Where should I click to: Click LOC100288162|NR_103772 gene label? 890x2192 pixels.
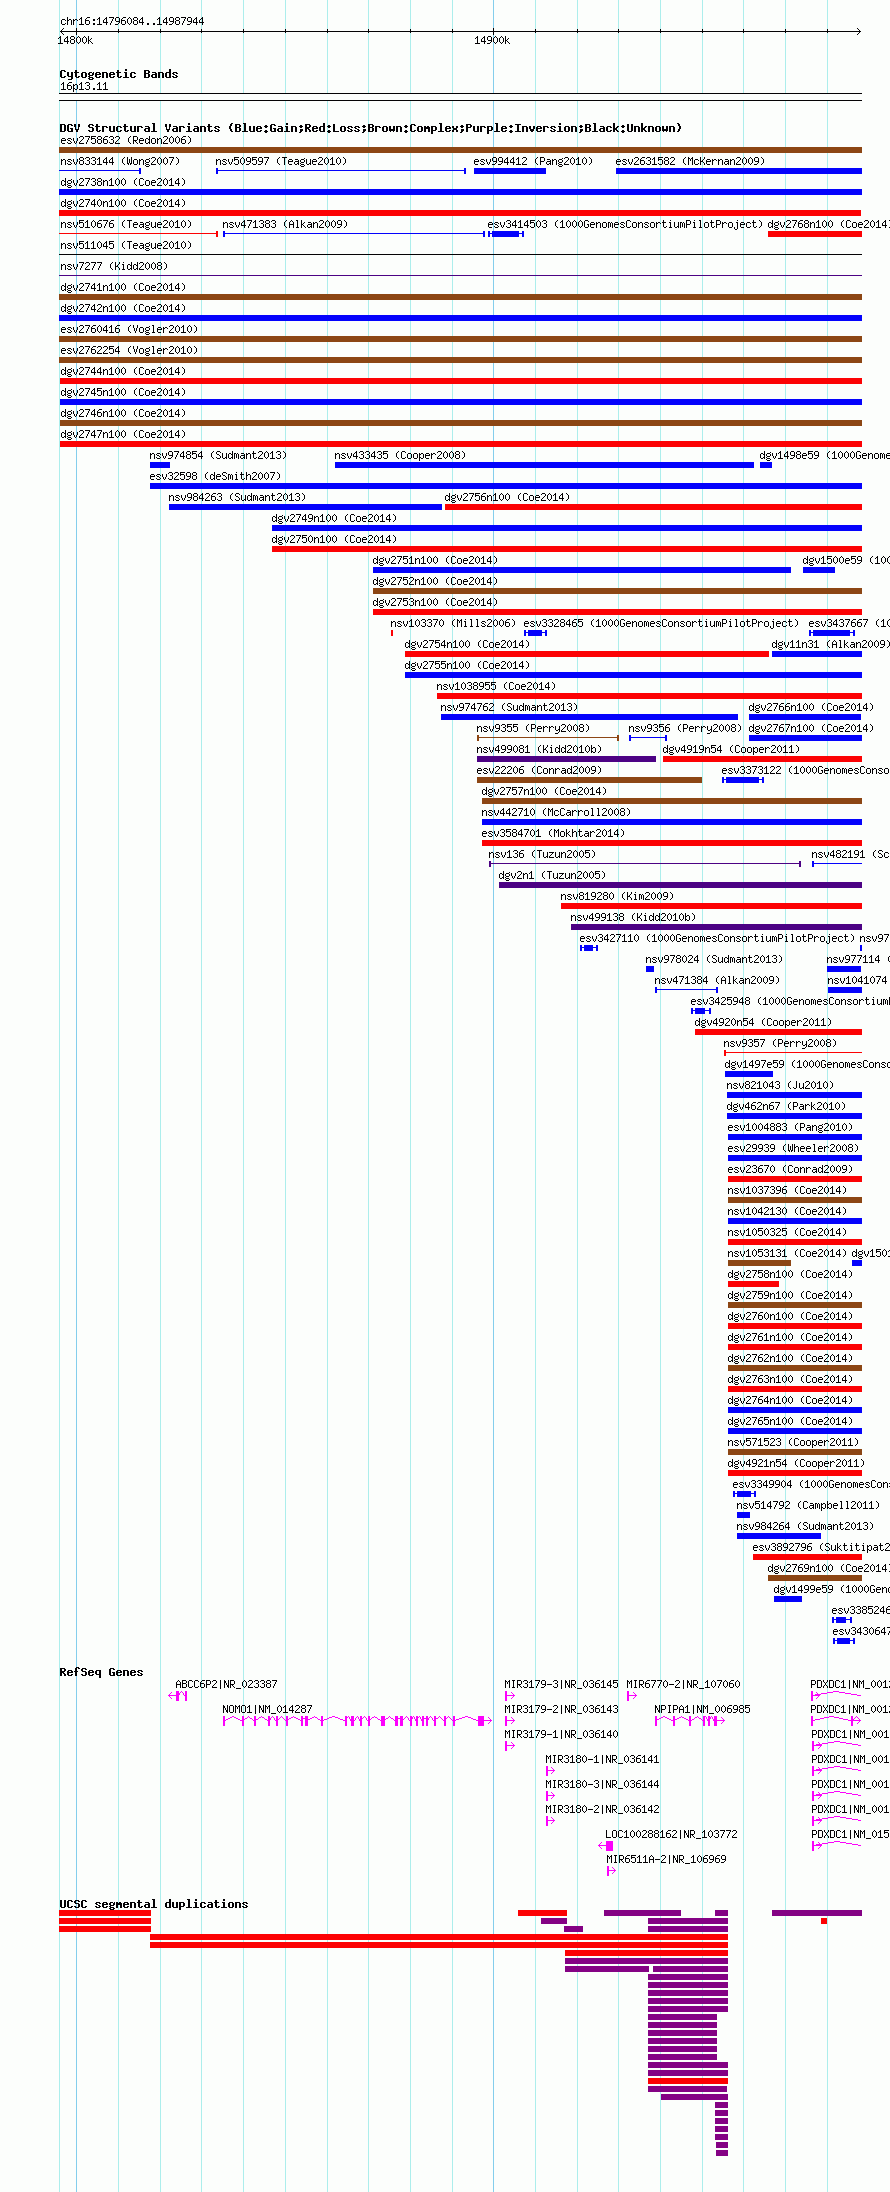click(672, 1834)
